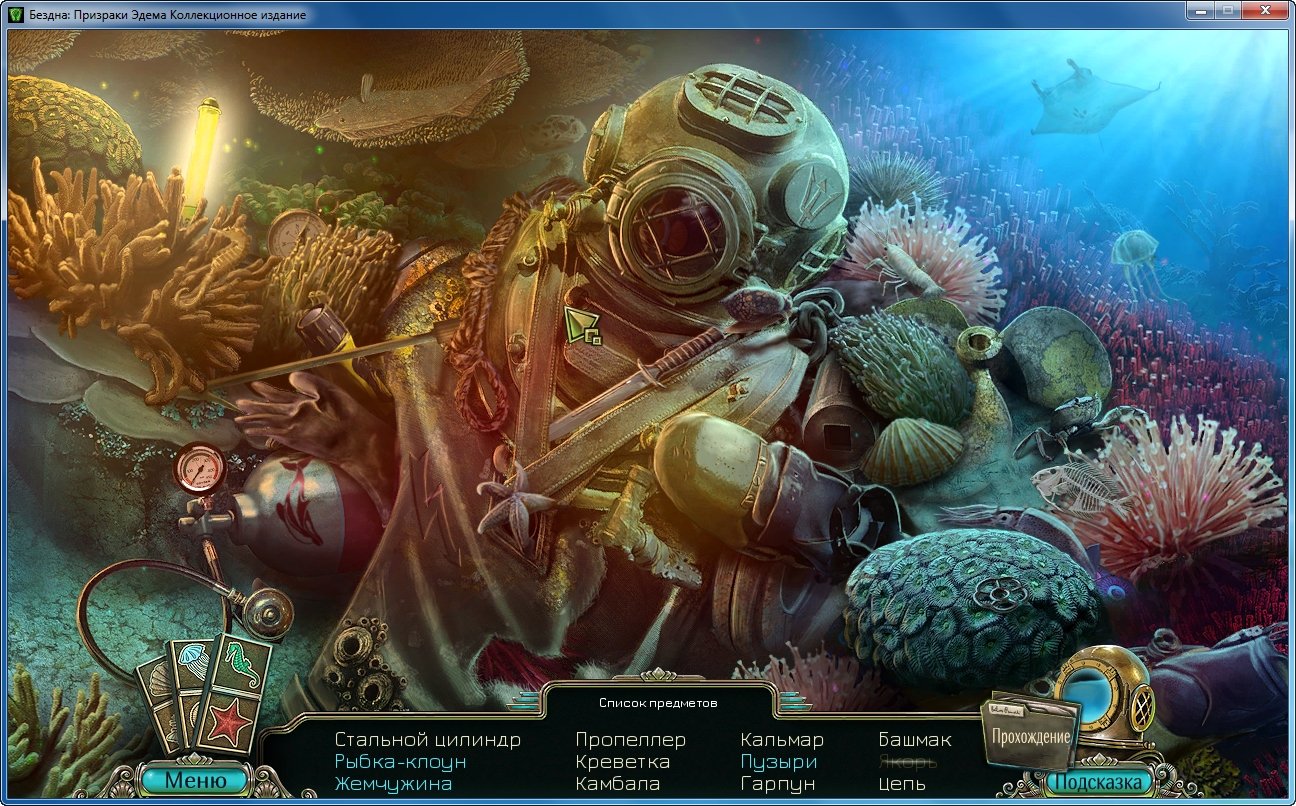The image size is (1296, 806).
Task: Click the game icon in title bar
Action: [15, 15]
